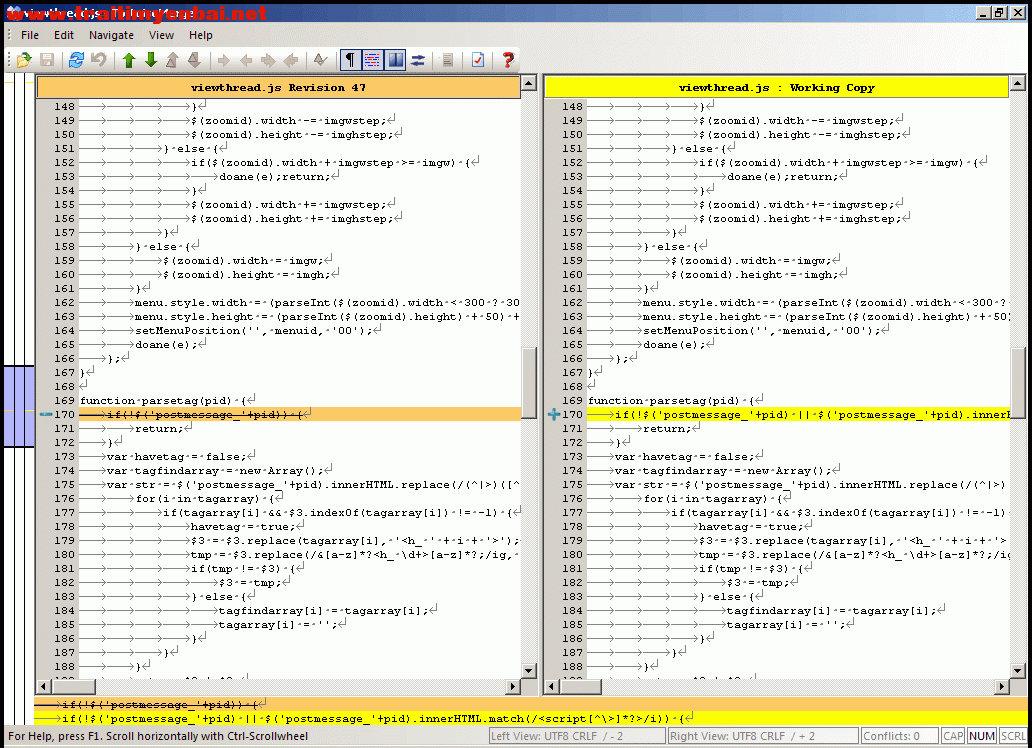Click the second gray left-arrow use block icon
The width and height of the screenshot is (1032, 748).
click(x=290, y=60)
